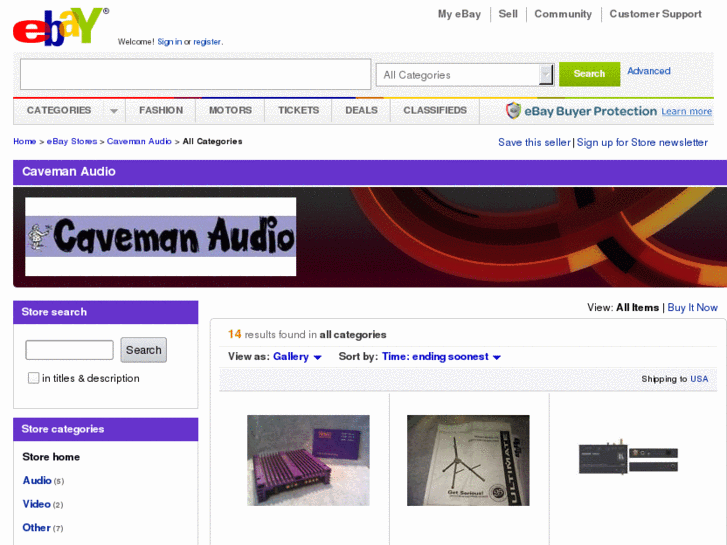
Task: Open the Sell page link
Action: [508, 14]
